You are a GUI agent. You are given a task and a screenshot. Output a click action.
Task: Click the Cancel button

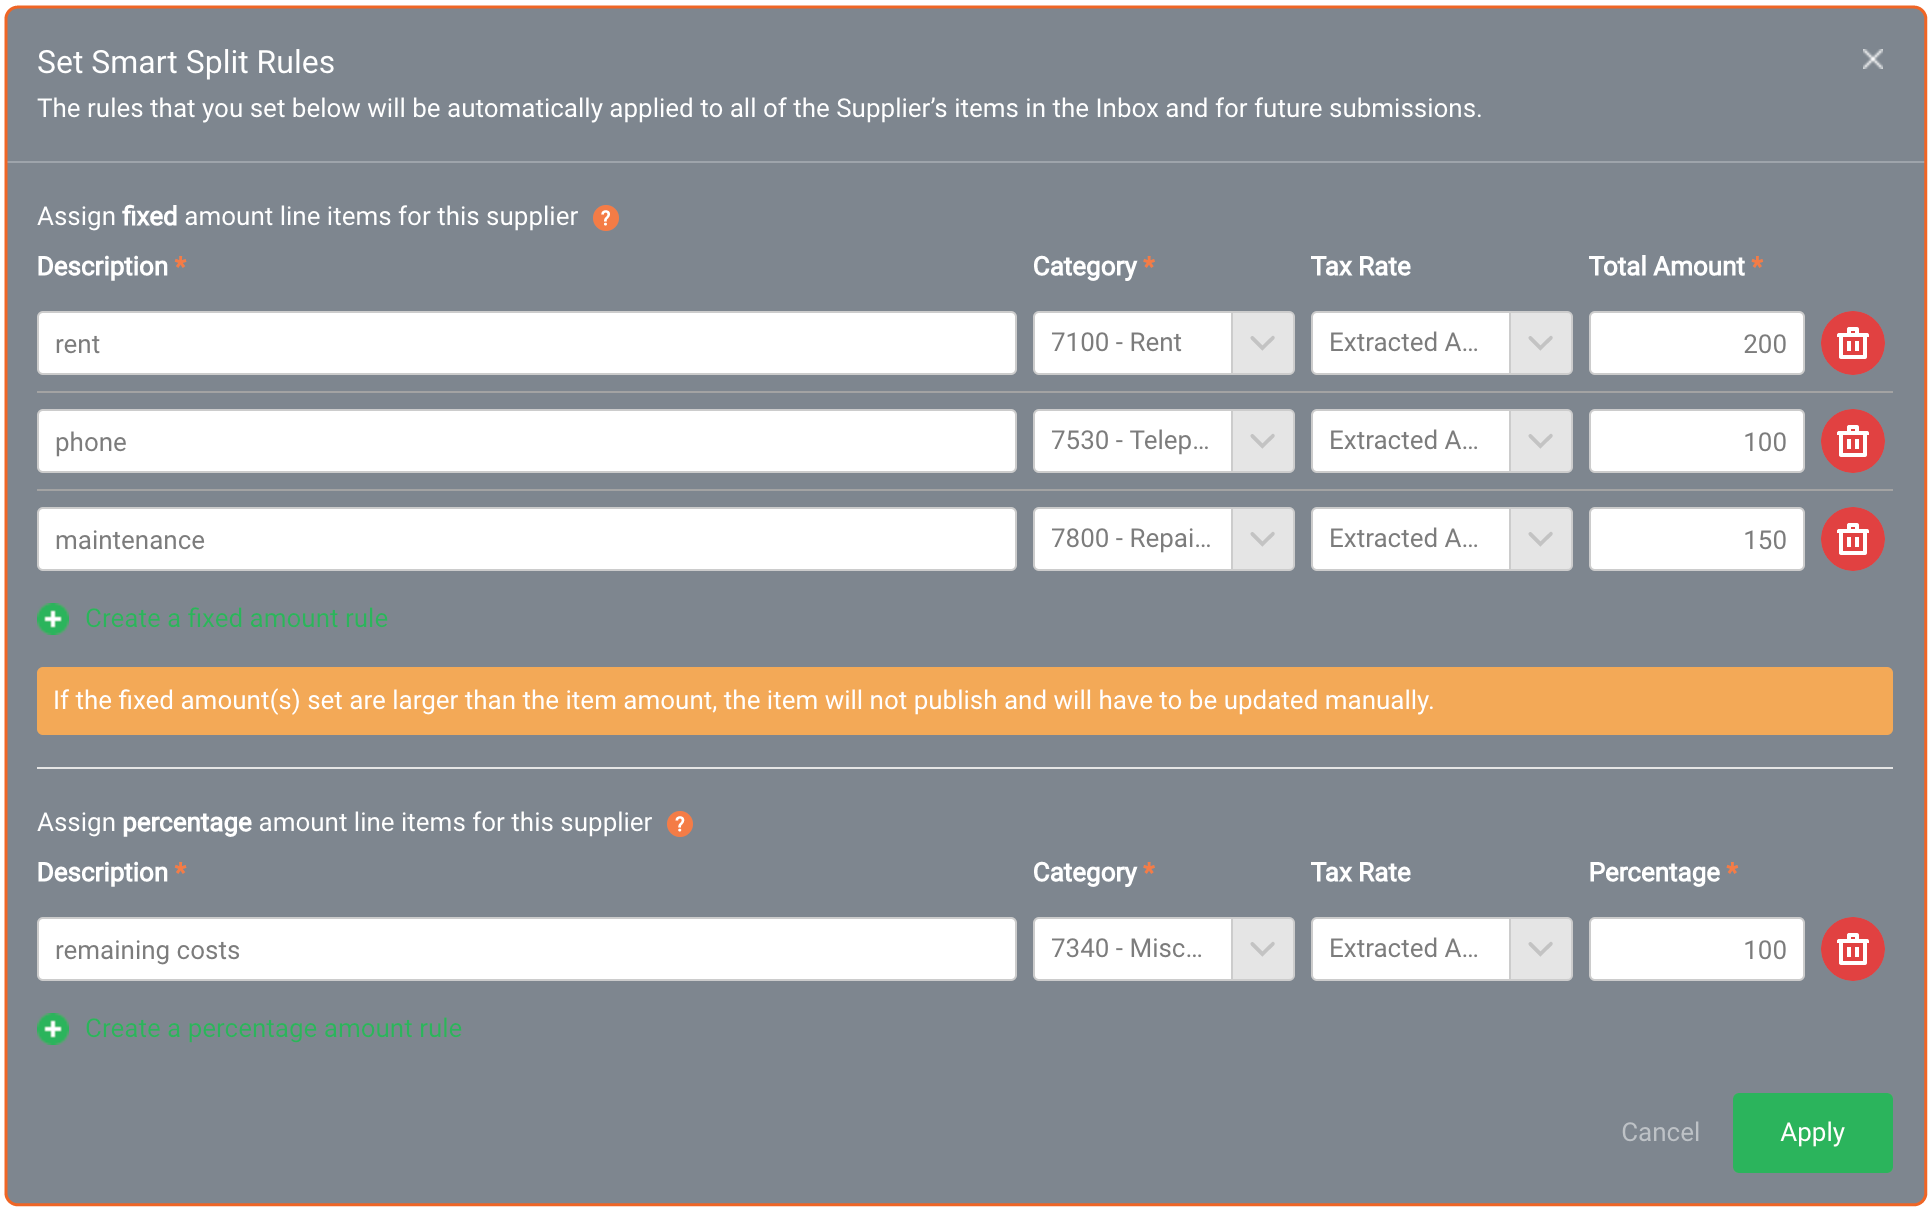click(1660, 1133)
